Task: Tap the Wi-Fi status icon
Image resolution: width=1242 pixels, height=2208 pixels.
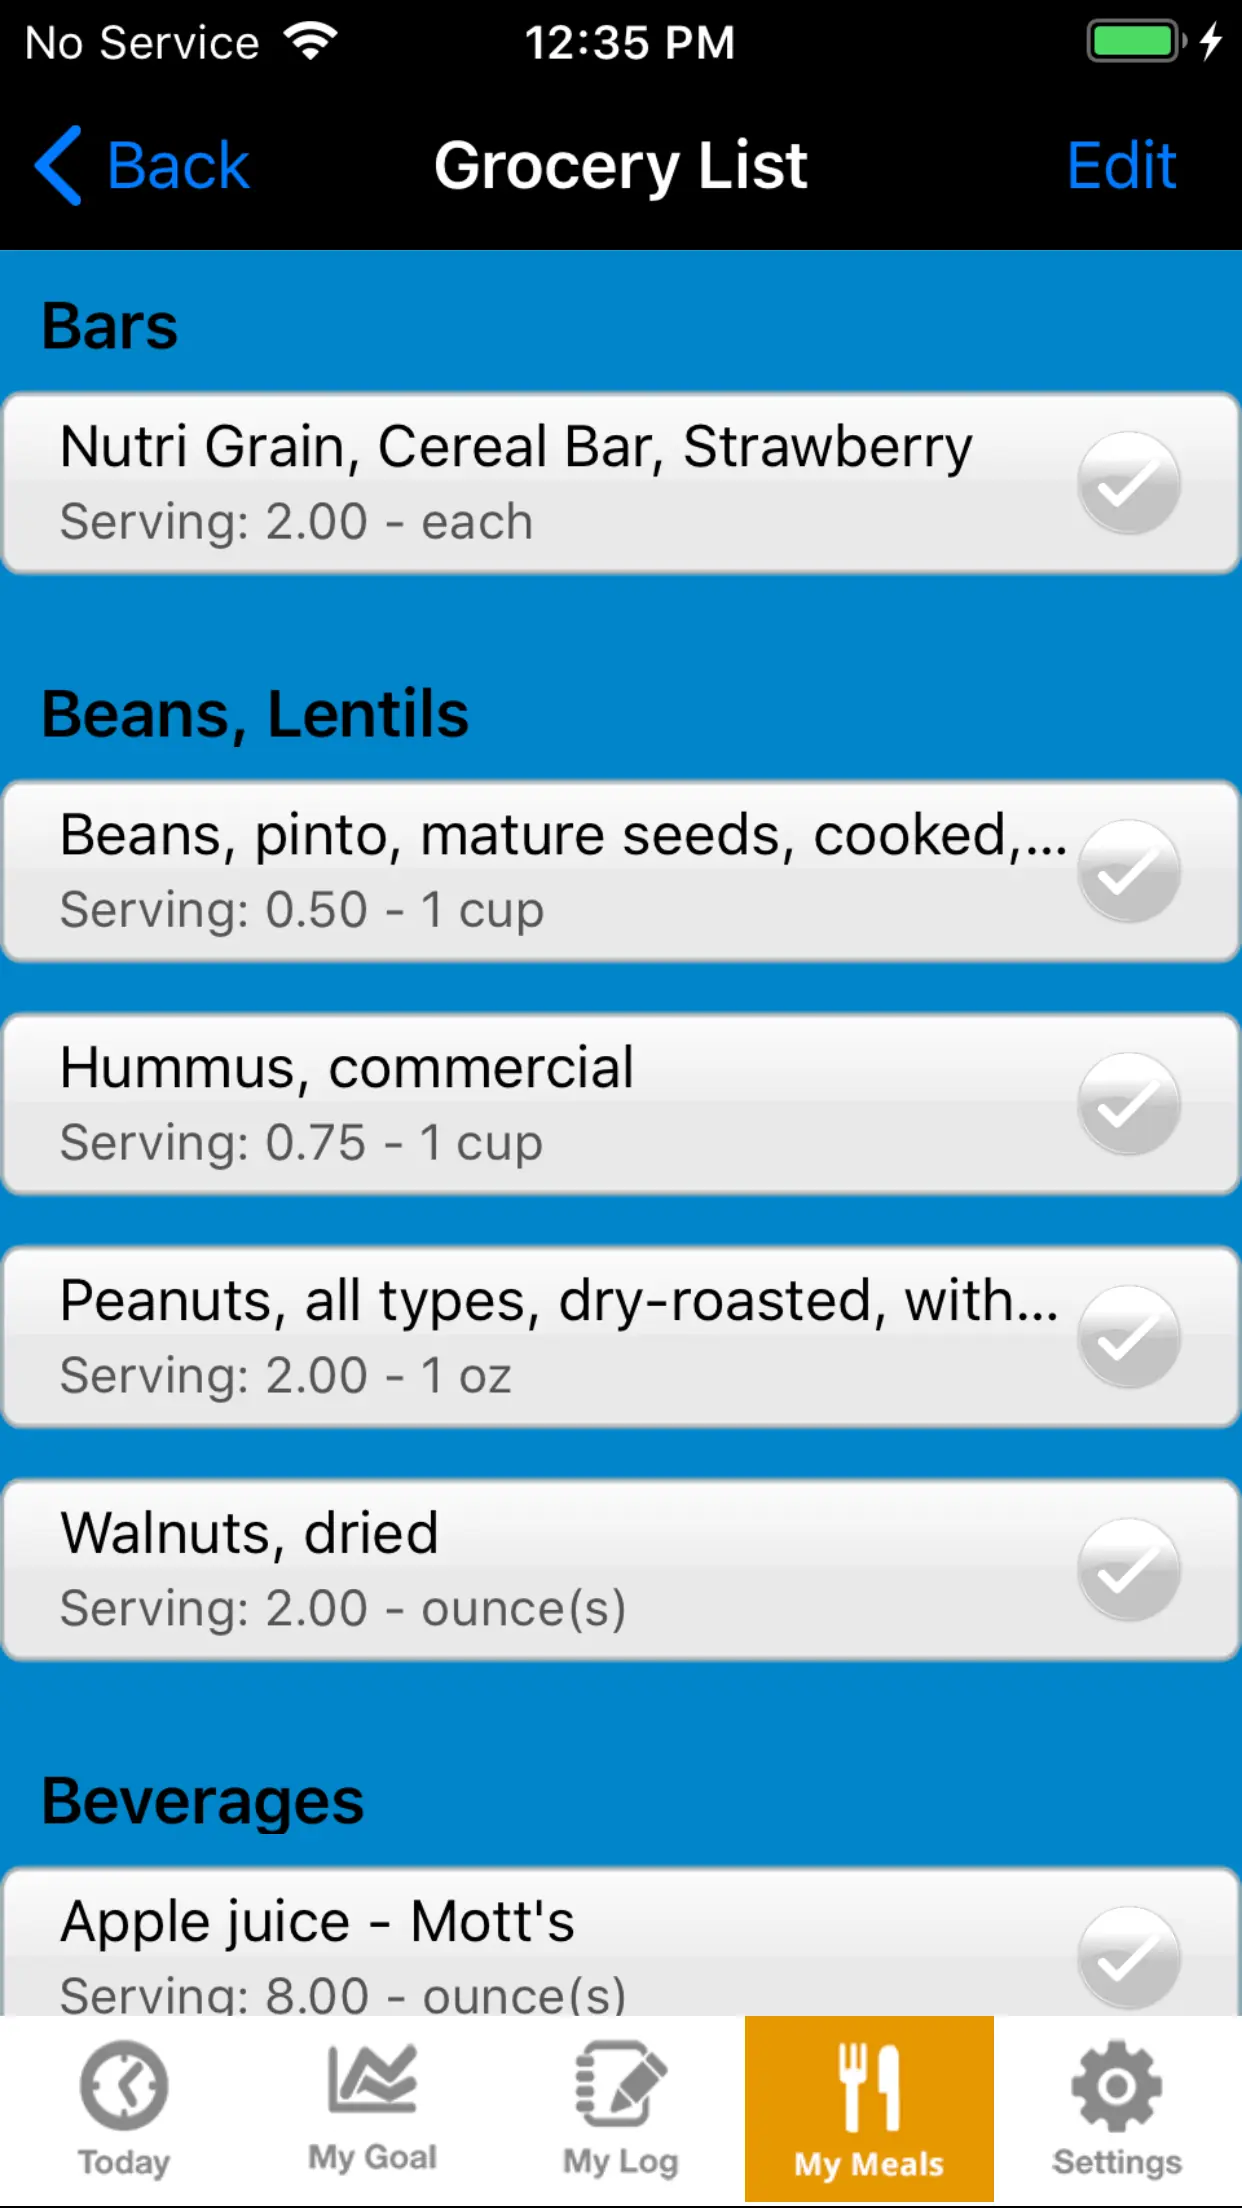Action: point(311,42)
